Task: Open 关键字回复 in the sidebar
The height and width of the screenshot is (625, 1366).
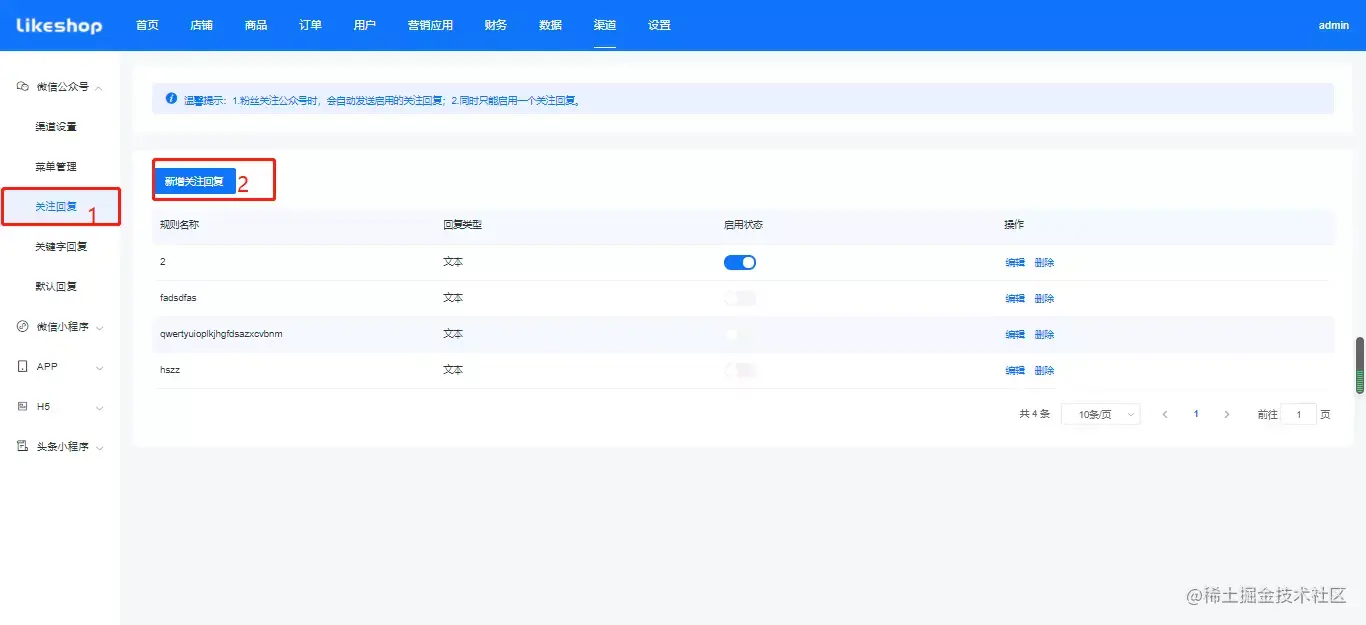Action: coord(61,247)
